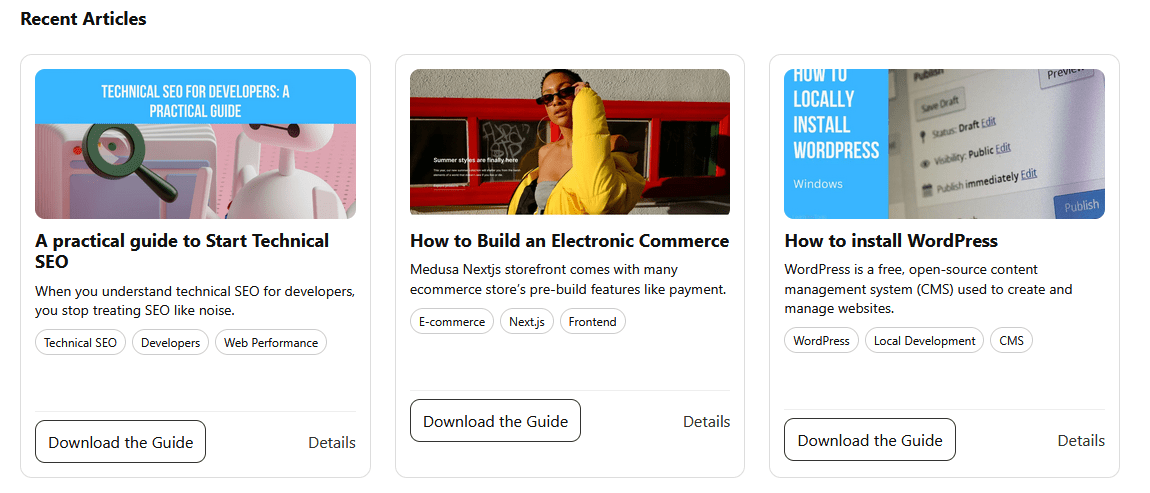The width and height of the screenshot is (1150, 493).
Task: Select the Technical SEO tag
Action: click(x=81, y=343)
